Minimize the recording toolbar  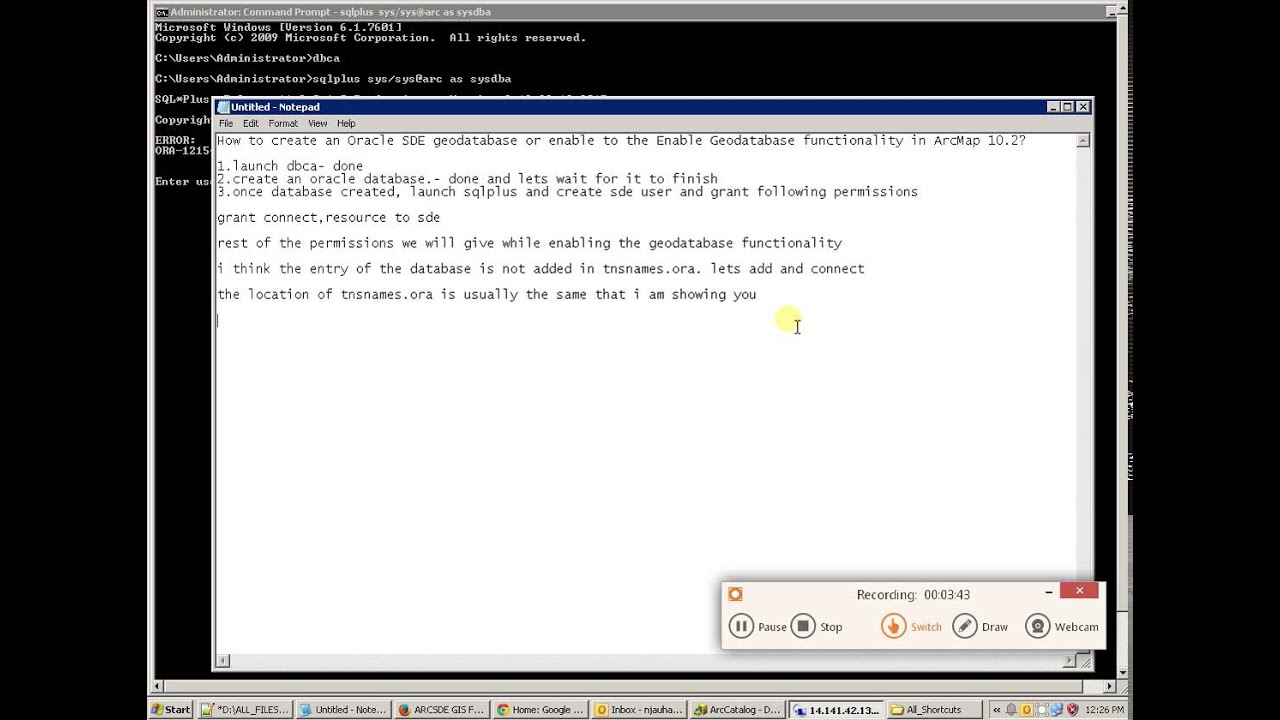click(x=1048, y=592)
